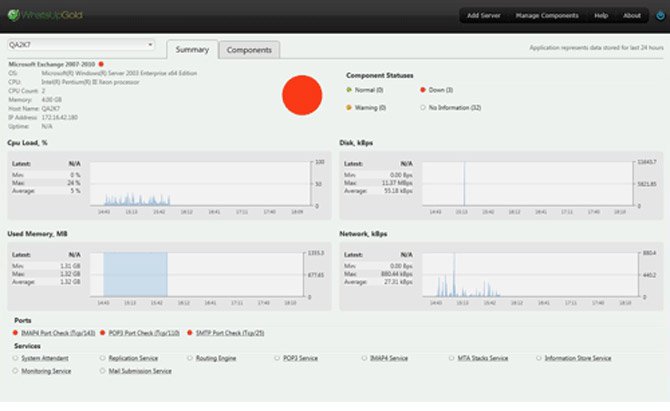Click the Cpu Load graph area
The height and width of the screenshot is (411, 670).
coord(201,184)
